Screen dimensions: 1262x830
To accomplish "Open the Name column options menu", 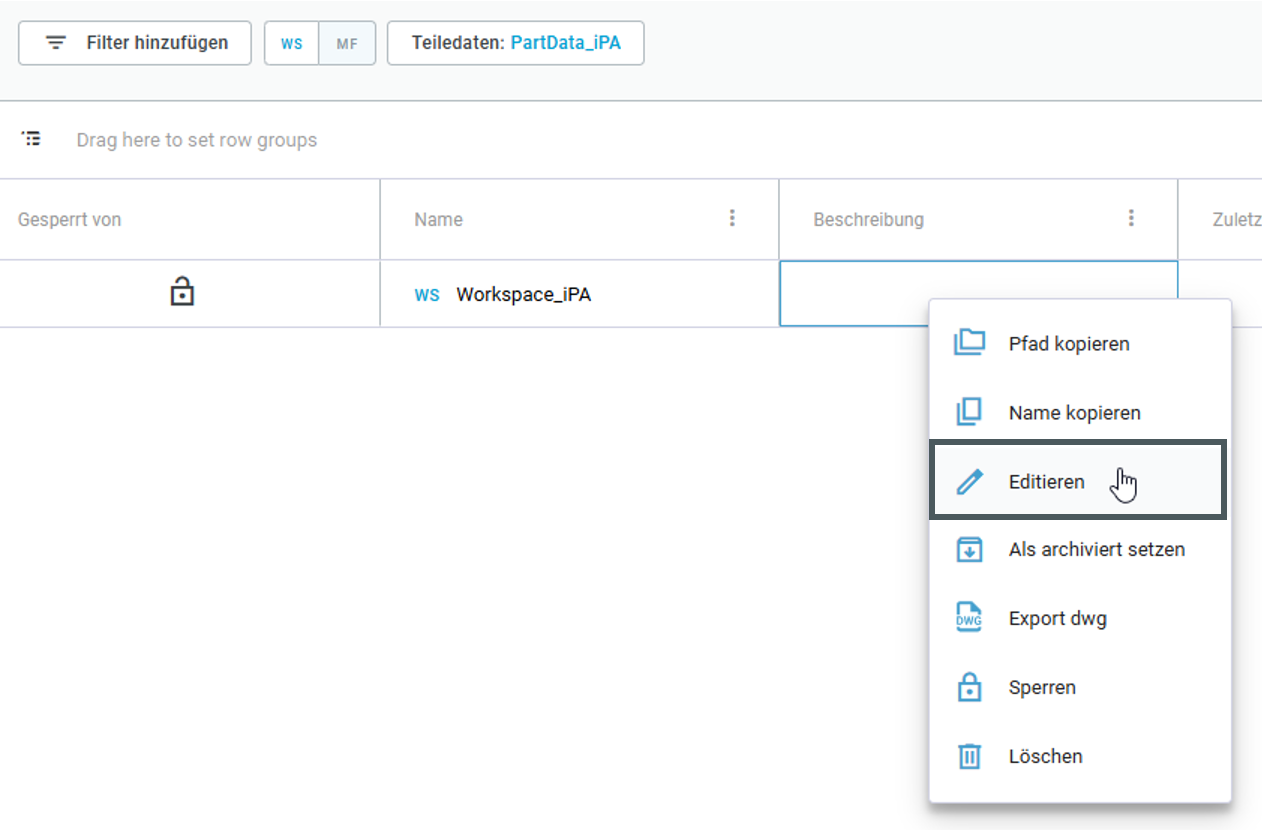I will (x=732, y=218).
